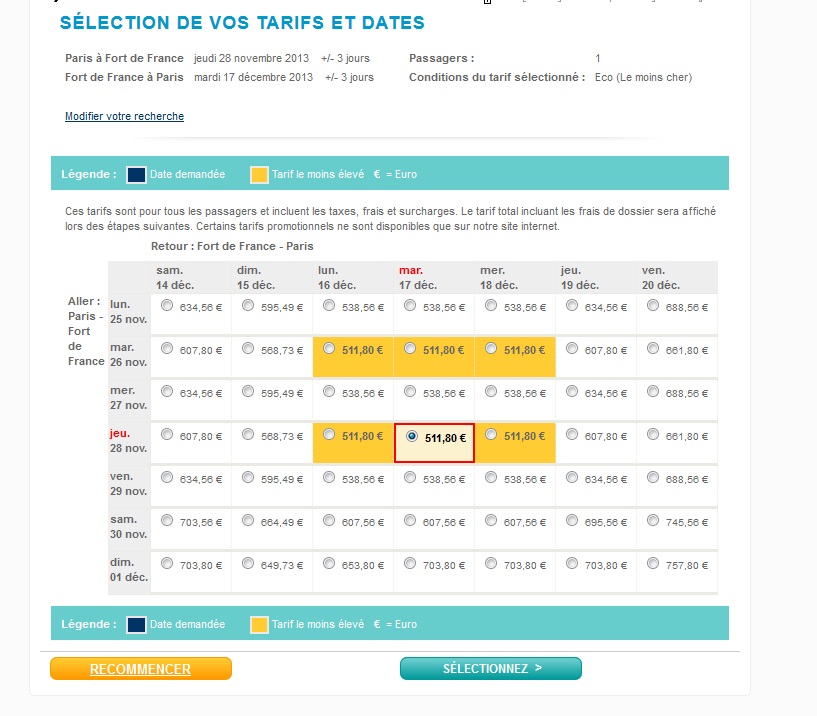Screen dimensions: 817x716
Task: Select 01 déc / 15 déc fare 649,73 €
Action: [248, 563]
